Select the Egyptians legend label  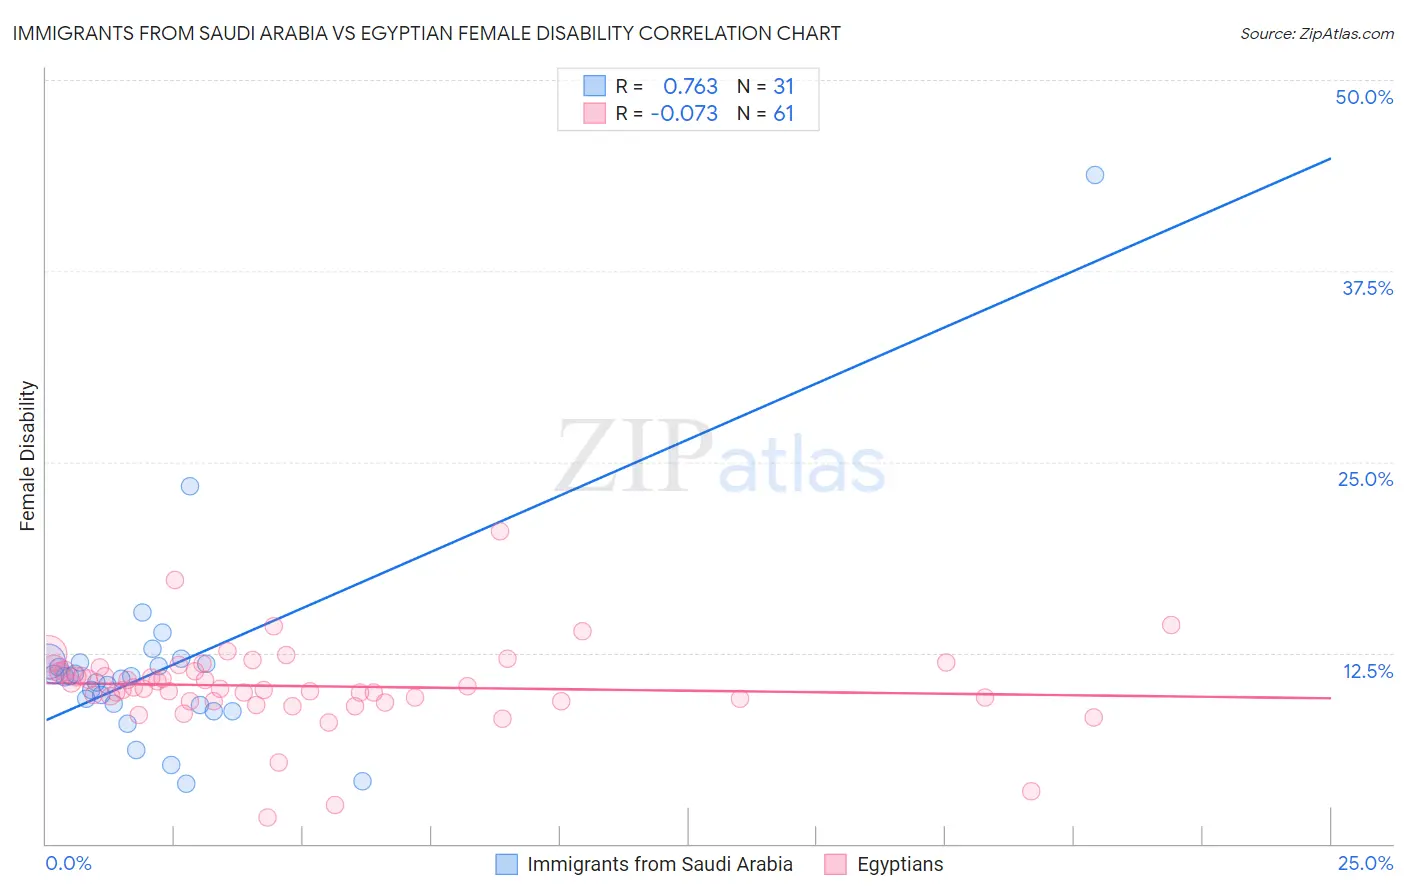tap(900, 864)
